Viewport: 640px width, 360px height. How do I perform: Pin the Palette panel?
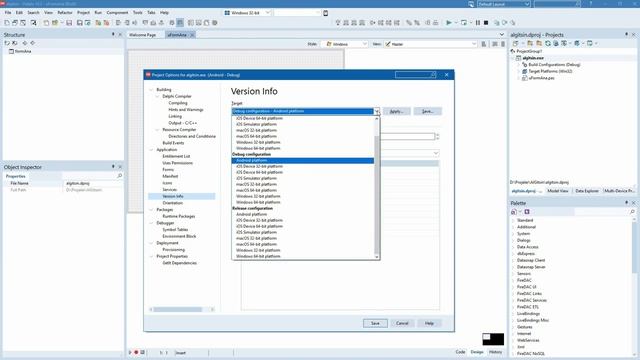point(626,203)
